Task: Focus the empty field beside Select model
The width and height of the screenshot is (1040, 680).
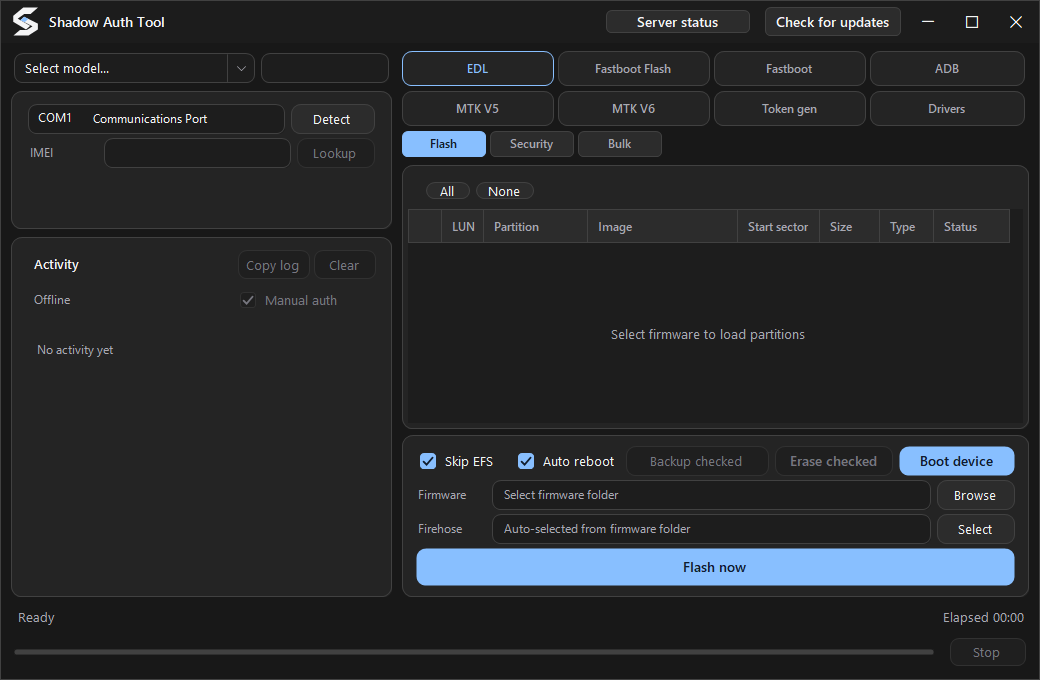Action: 325,68
